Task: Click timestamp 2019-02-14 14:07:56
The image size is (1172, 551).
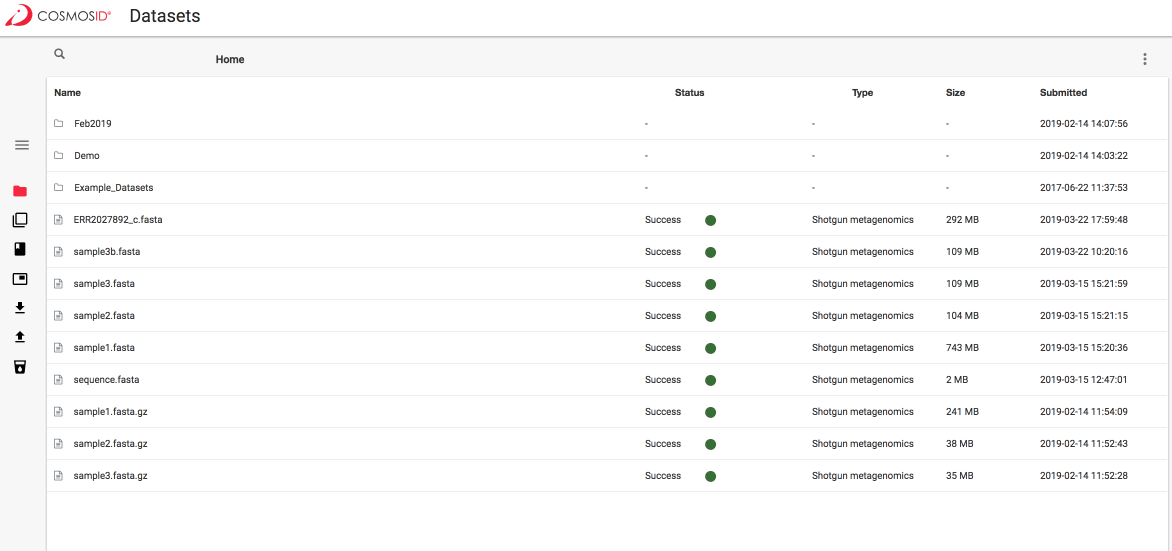Action: pyautogui.click(x=1084, y=123)
